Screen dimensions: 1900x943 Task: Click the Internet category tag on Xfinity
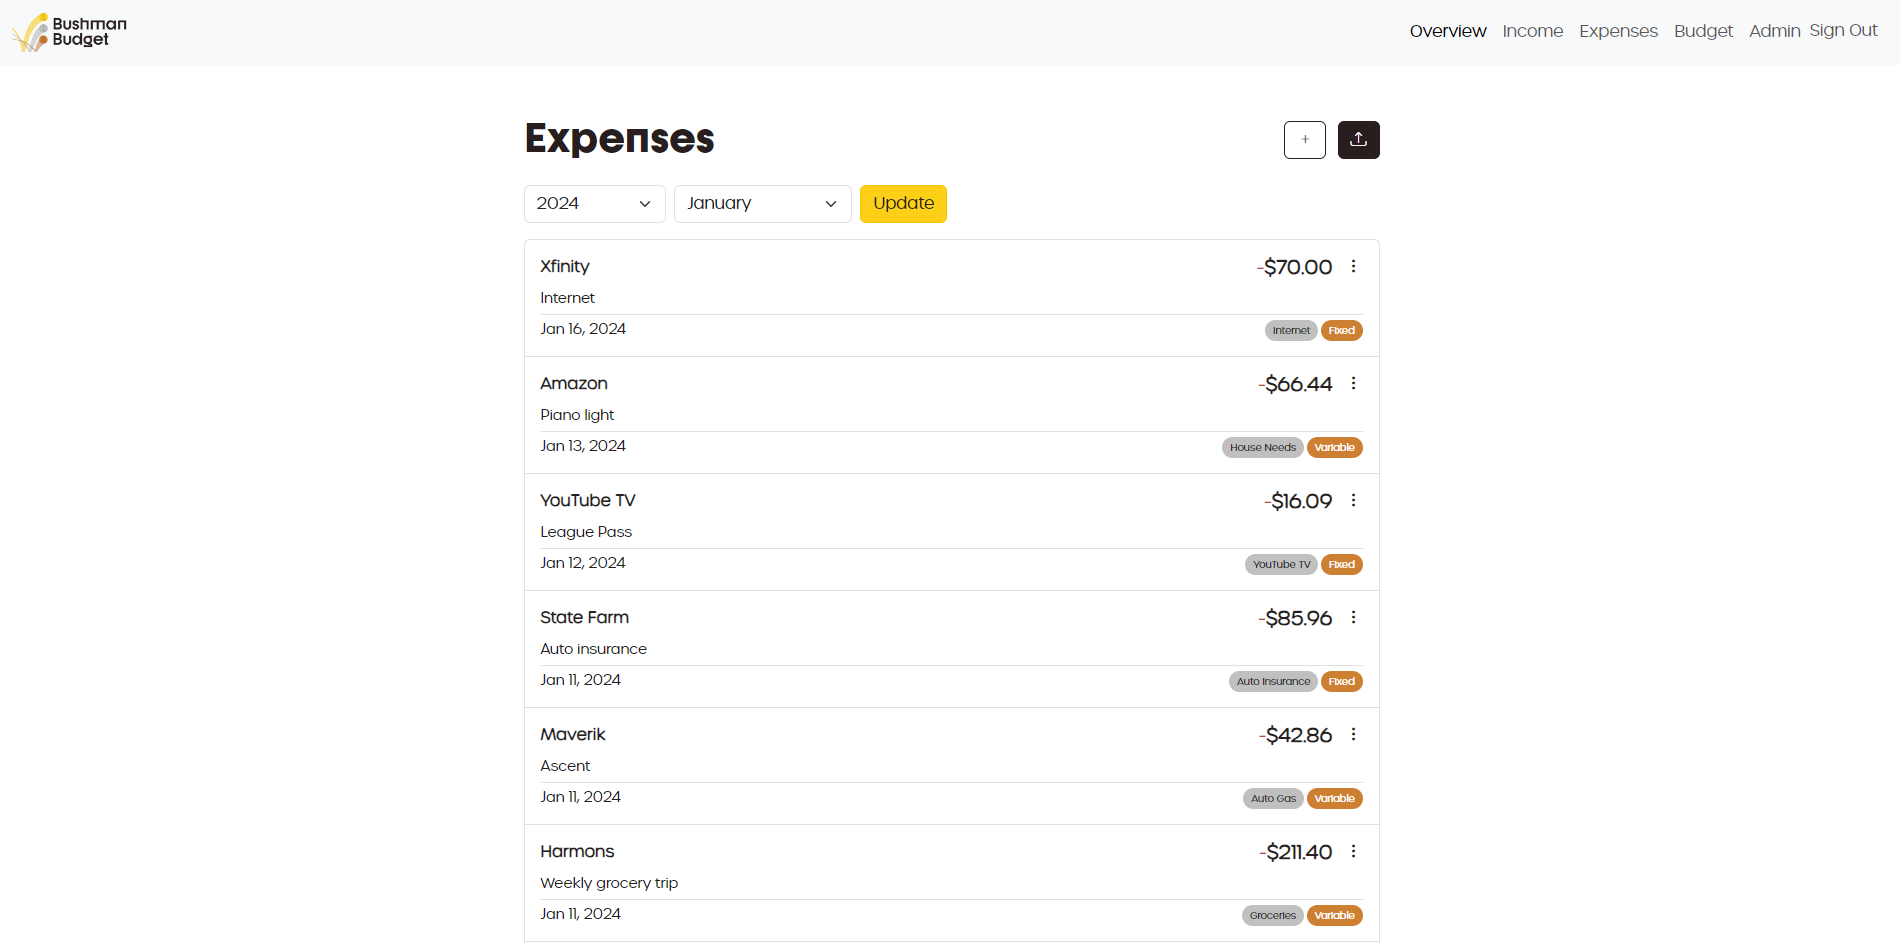1291,331
